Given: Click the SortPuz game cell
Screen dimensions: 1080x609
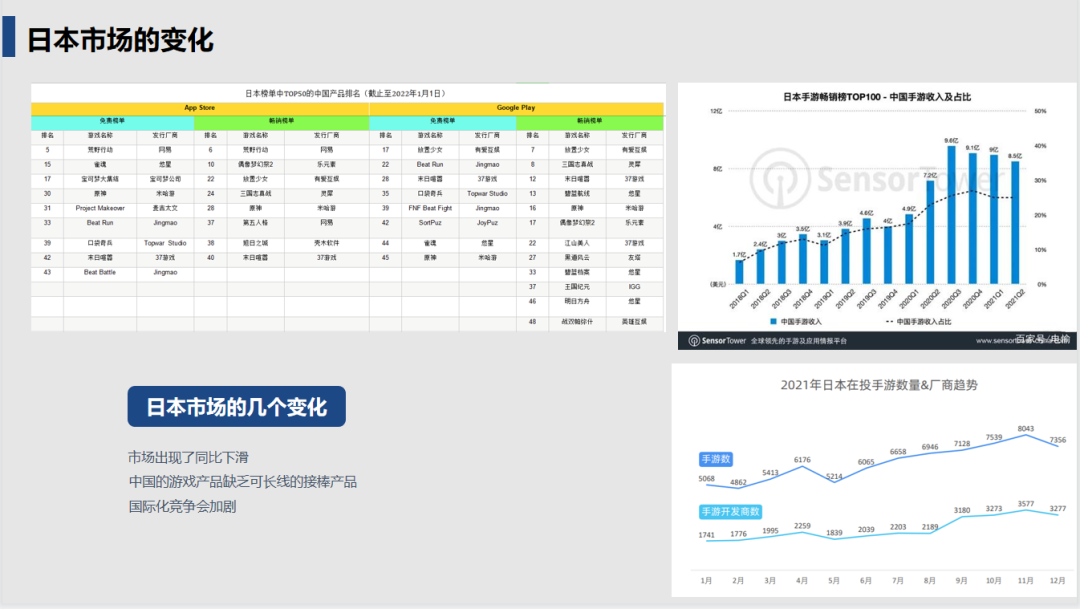Looking at the screenshot, I should click(x=430, y=223).
